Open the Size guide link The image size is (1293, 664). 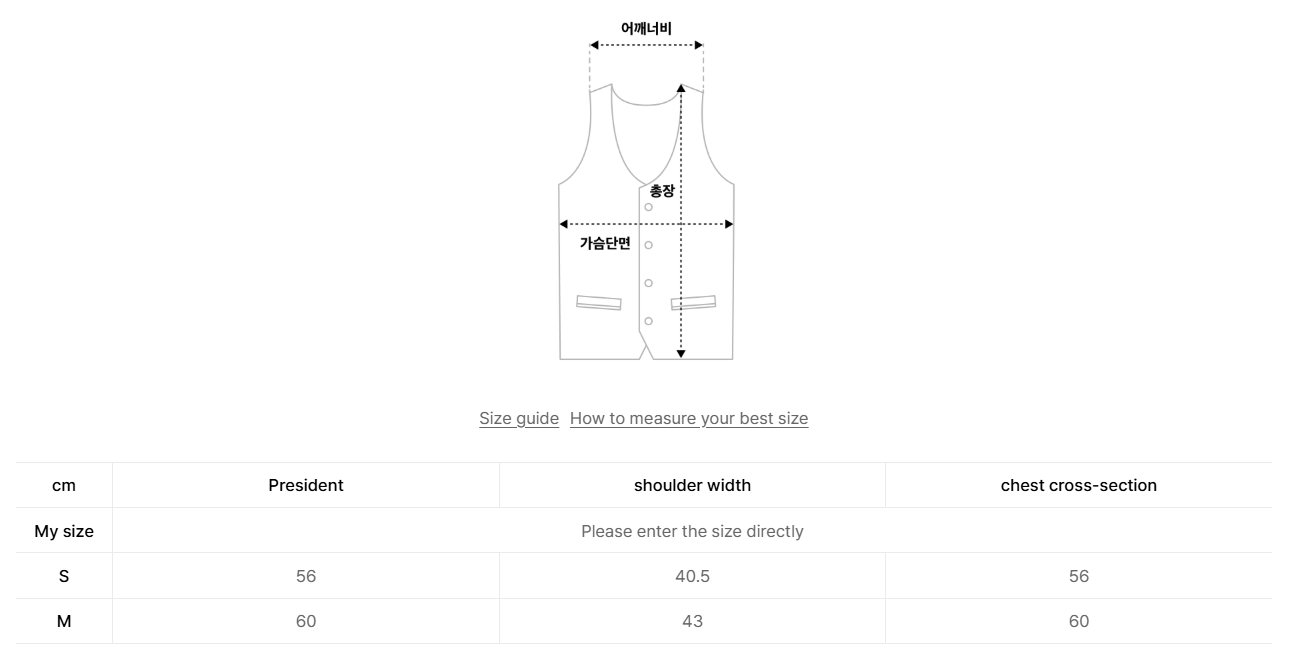coord(518,418)
